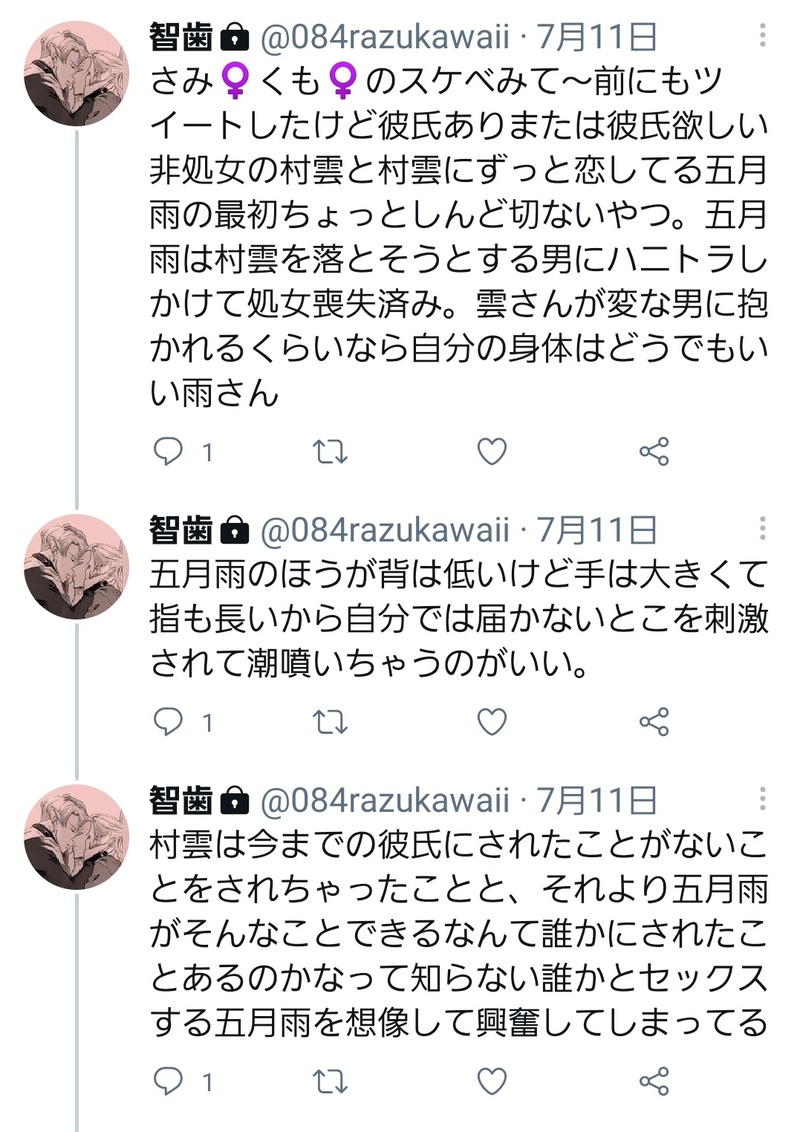Image resolution: width=800 pixels, height=1132 pixels.
Task: Share the second tweet
Action: (x=653, y=721)
